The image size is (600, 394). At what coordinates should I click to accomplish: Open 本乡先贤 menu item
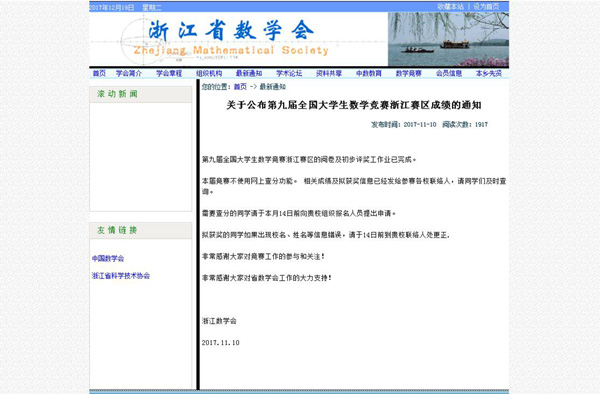point(489,73)
